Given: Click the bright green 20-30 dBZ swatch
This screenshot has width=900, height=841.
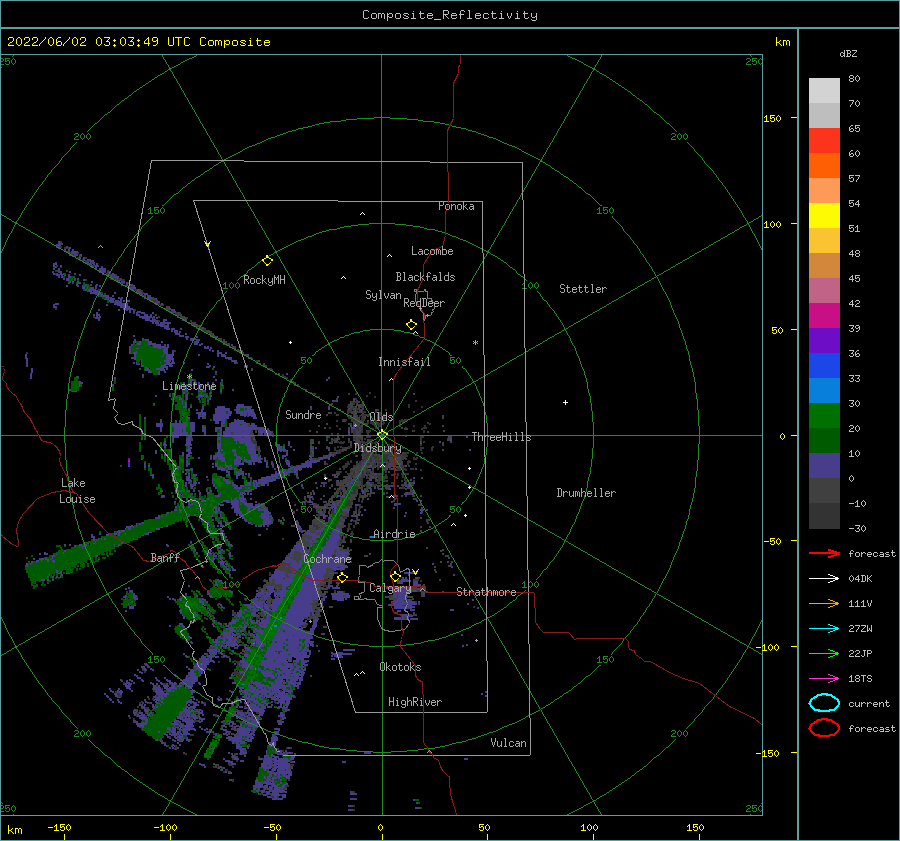Looking at the screenshot, I should [x=824, y=416].
